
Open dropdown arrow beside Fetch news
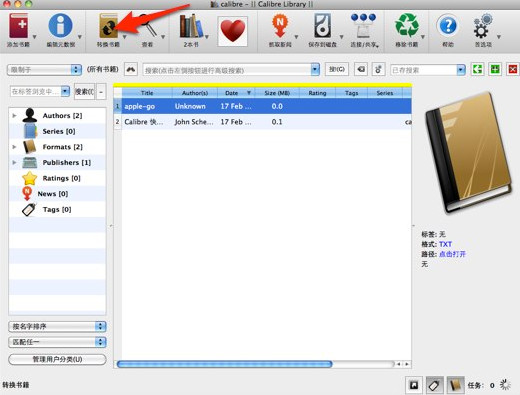pyautogui.click(x=296, y=37)
